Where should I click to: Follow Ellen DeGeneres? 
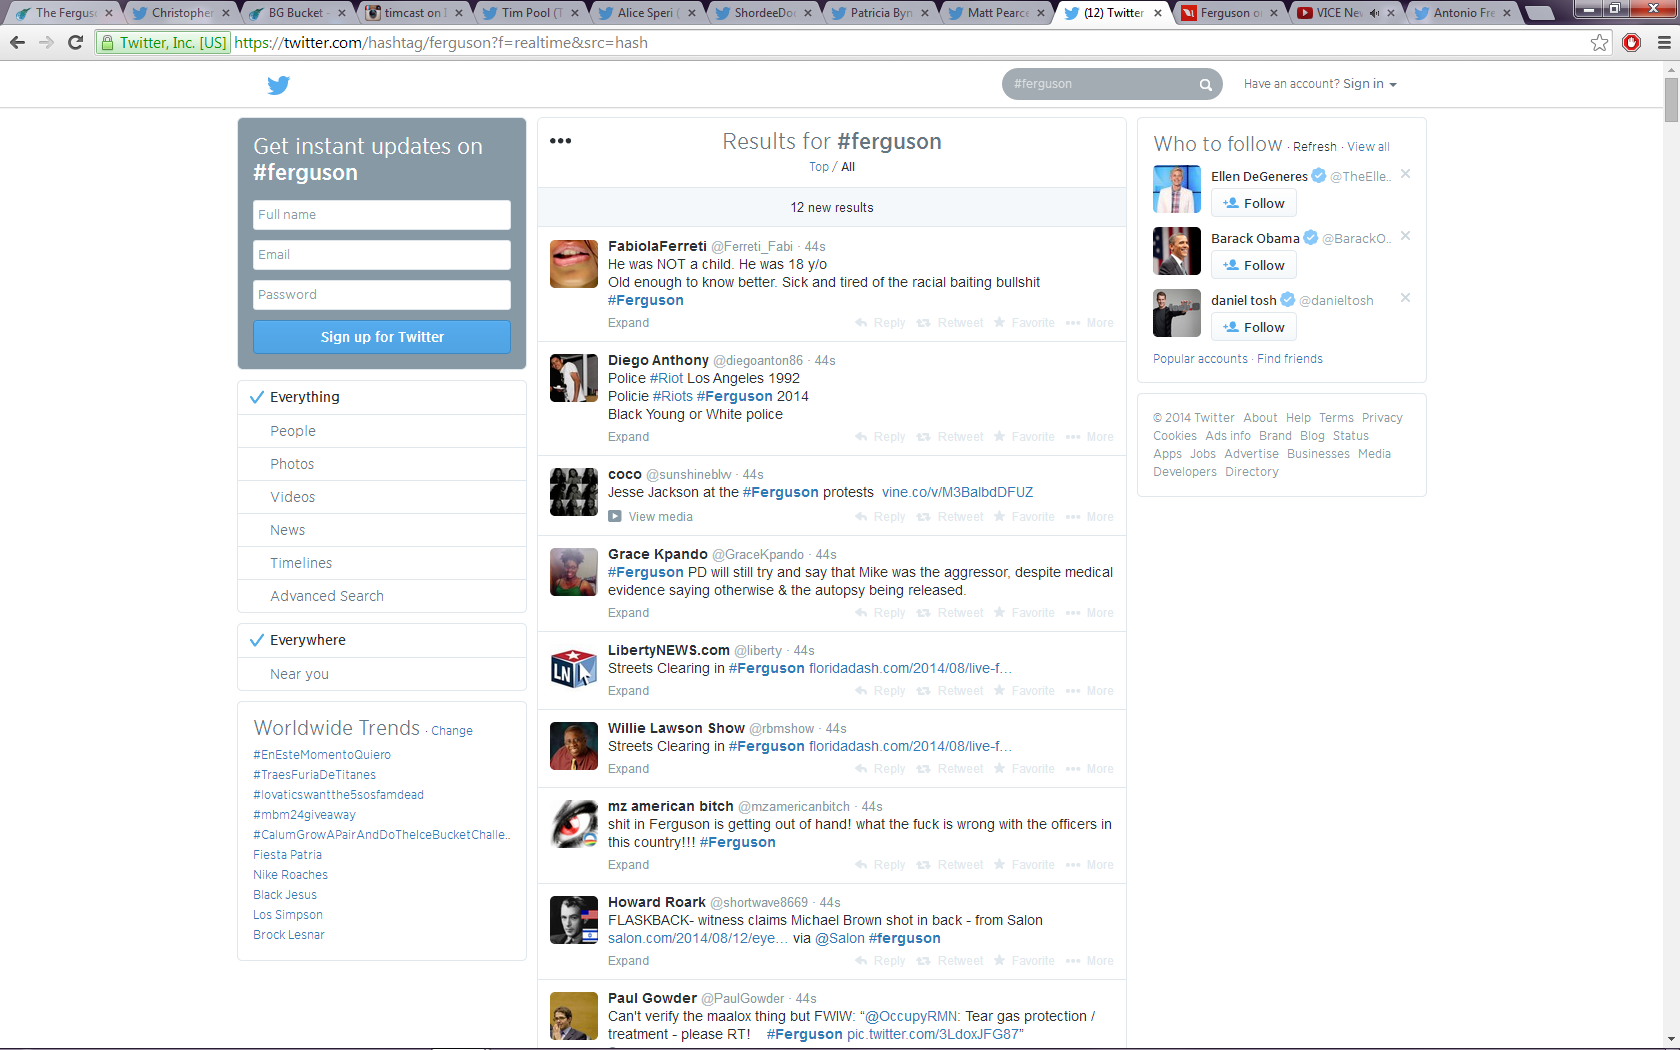(1254, 203)
